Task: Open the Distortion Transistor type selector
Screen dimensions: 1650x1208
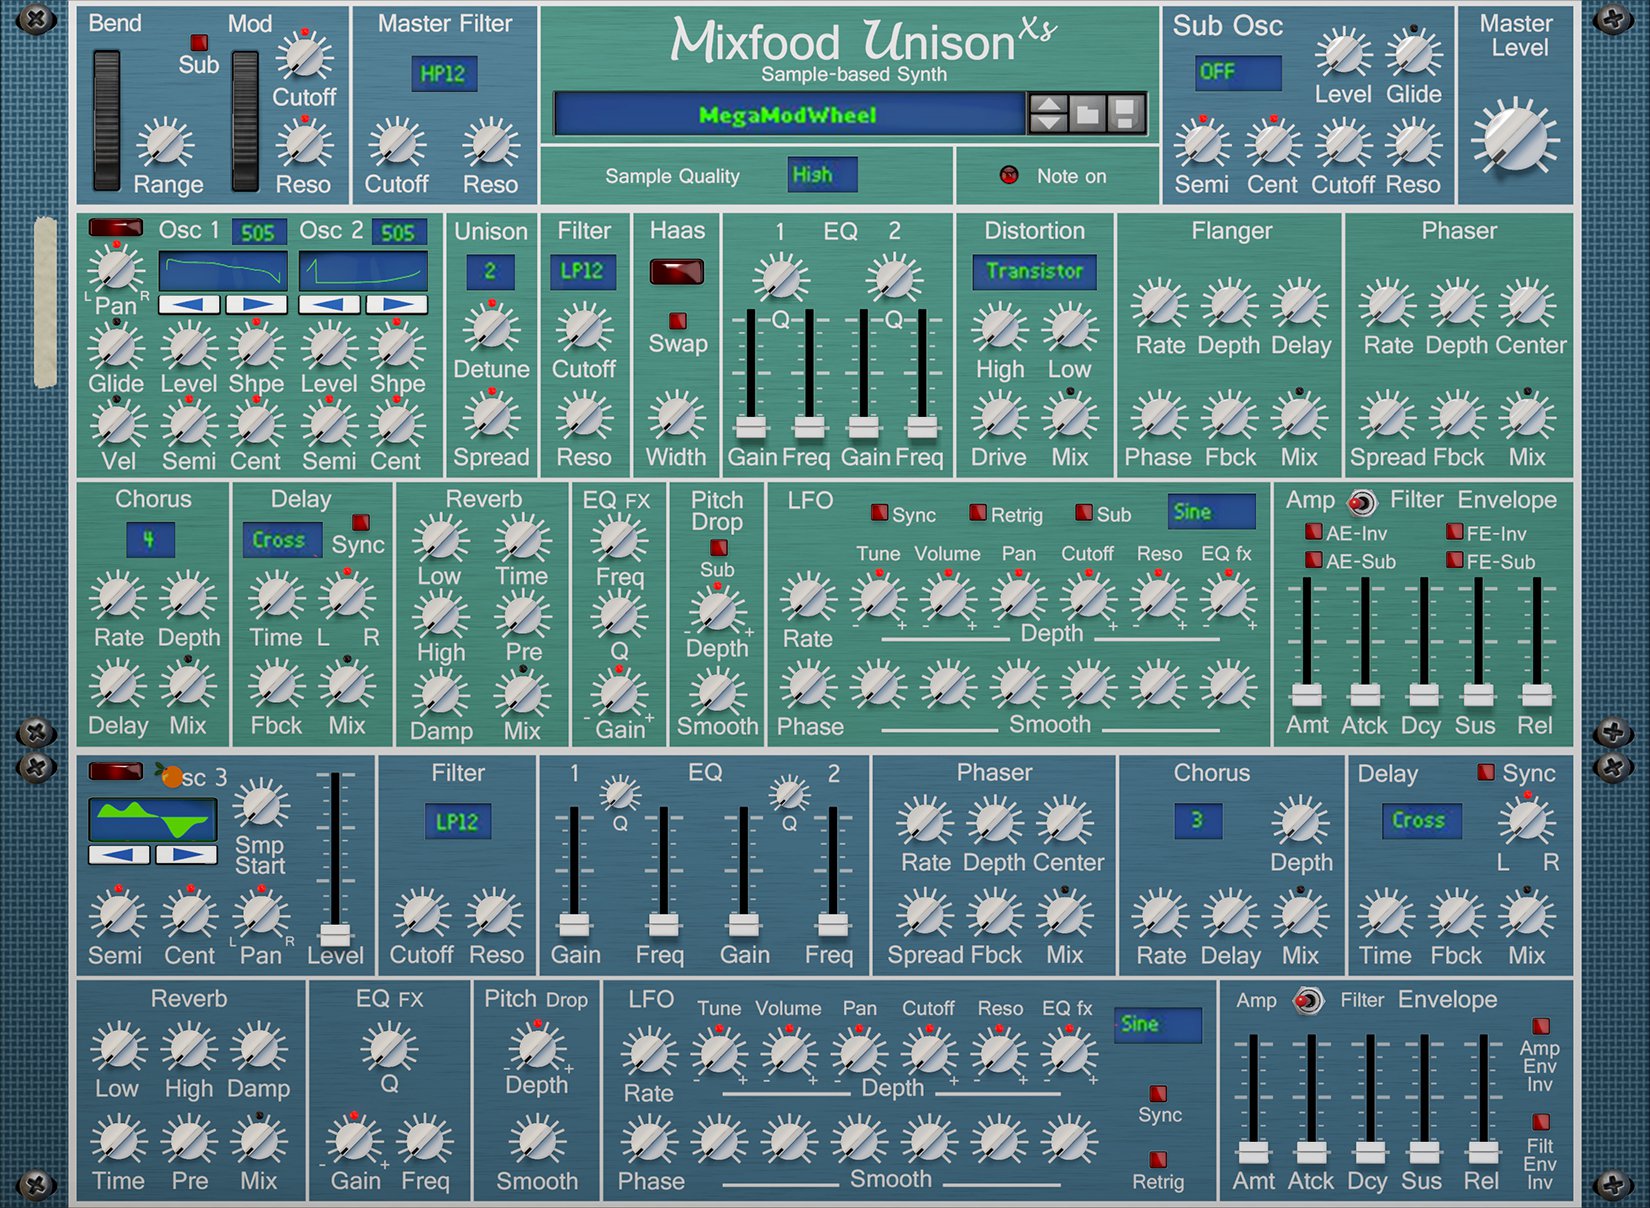Action: click(1034, 271)
